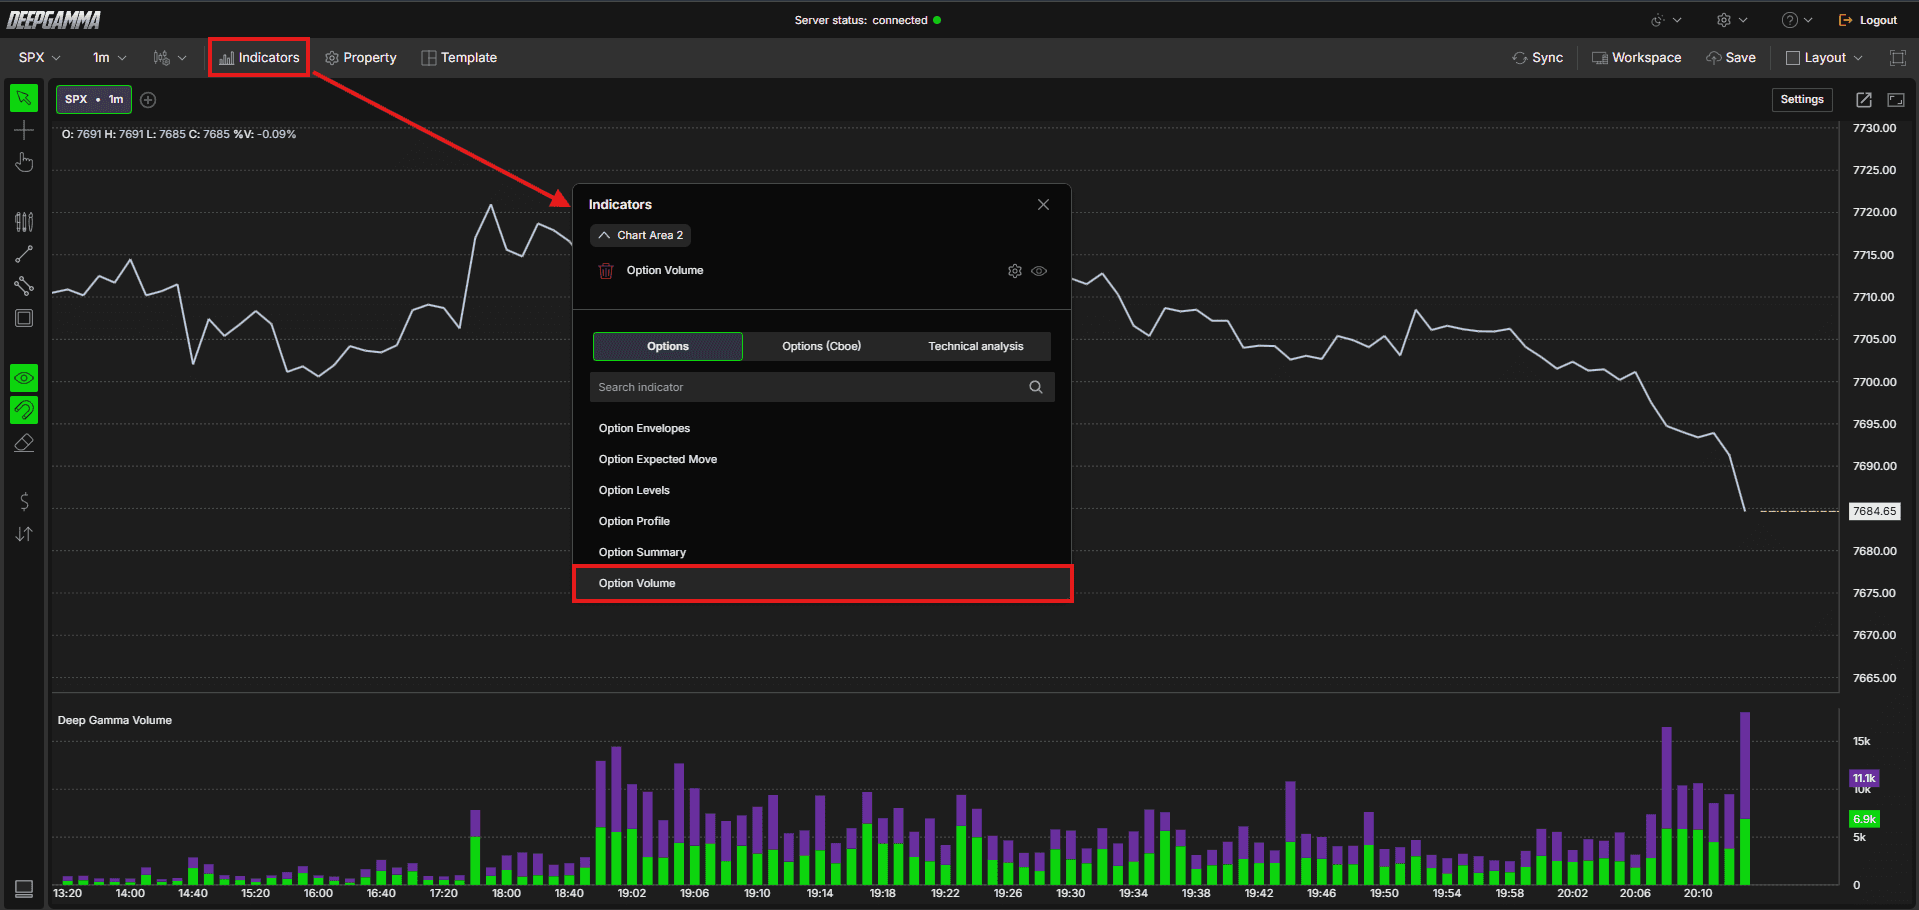Click the Logout button
This screenshot has width=1919, height=910.
pos(1867,20)
